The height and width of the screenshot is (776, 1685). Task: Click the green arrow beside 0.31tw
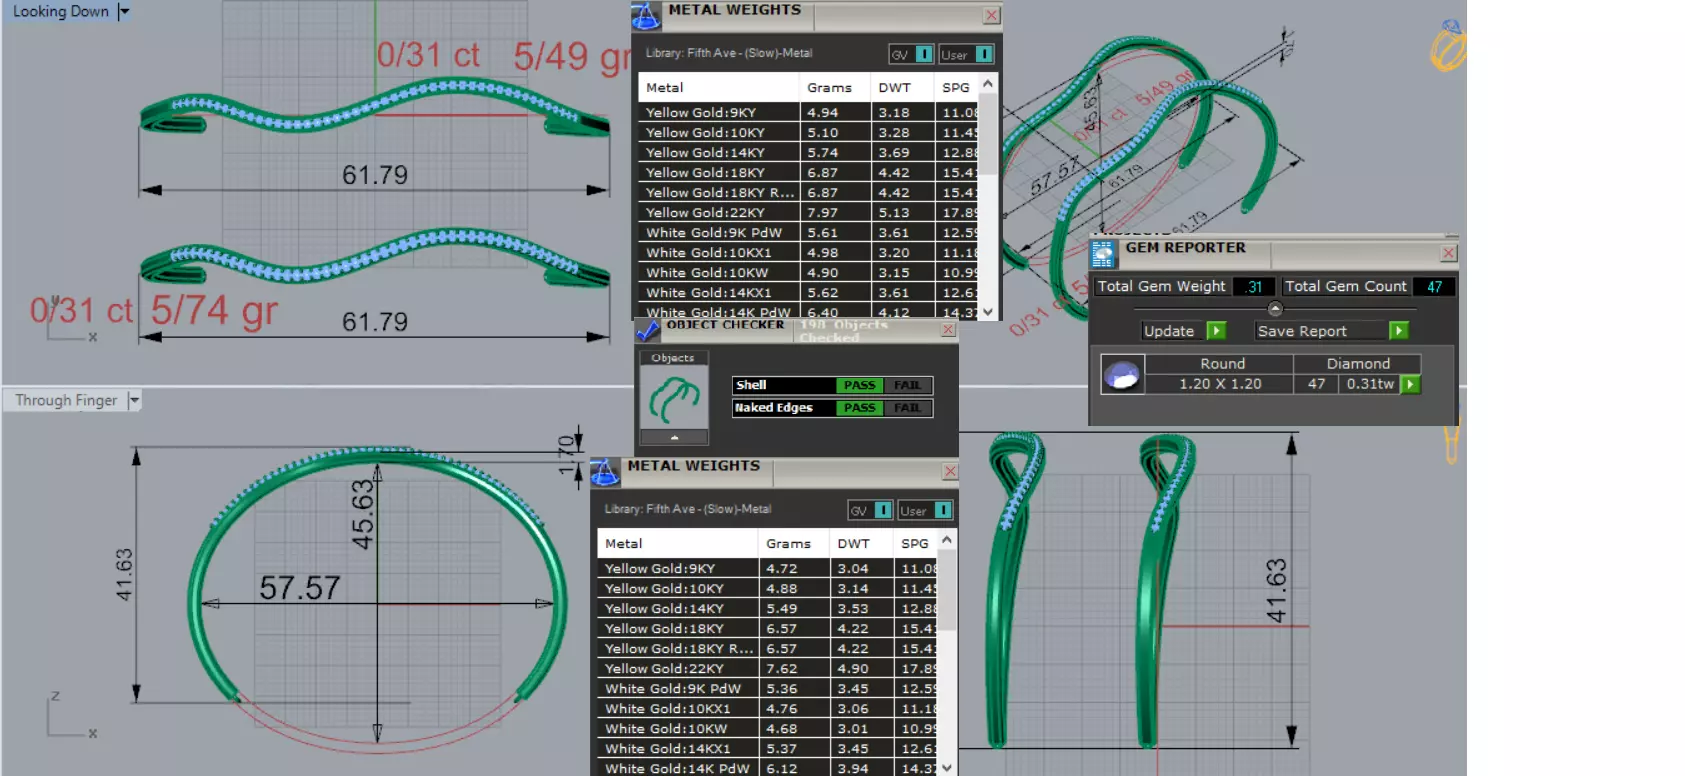pos(1410,384)
